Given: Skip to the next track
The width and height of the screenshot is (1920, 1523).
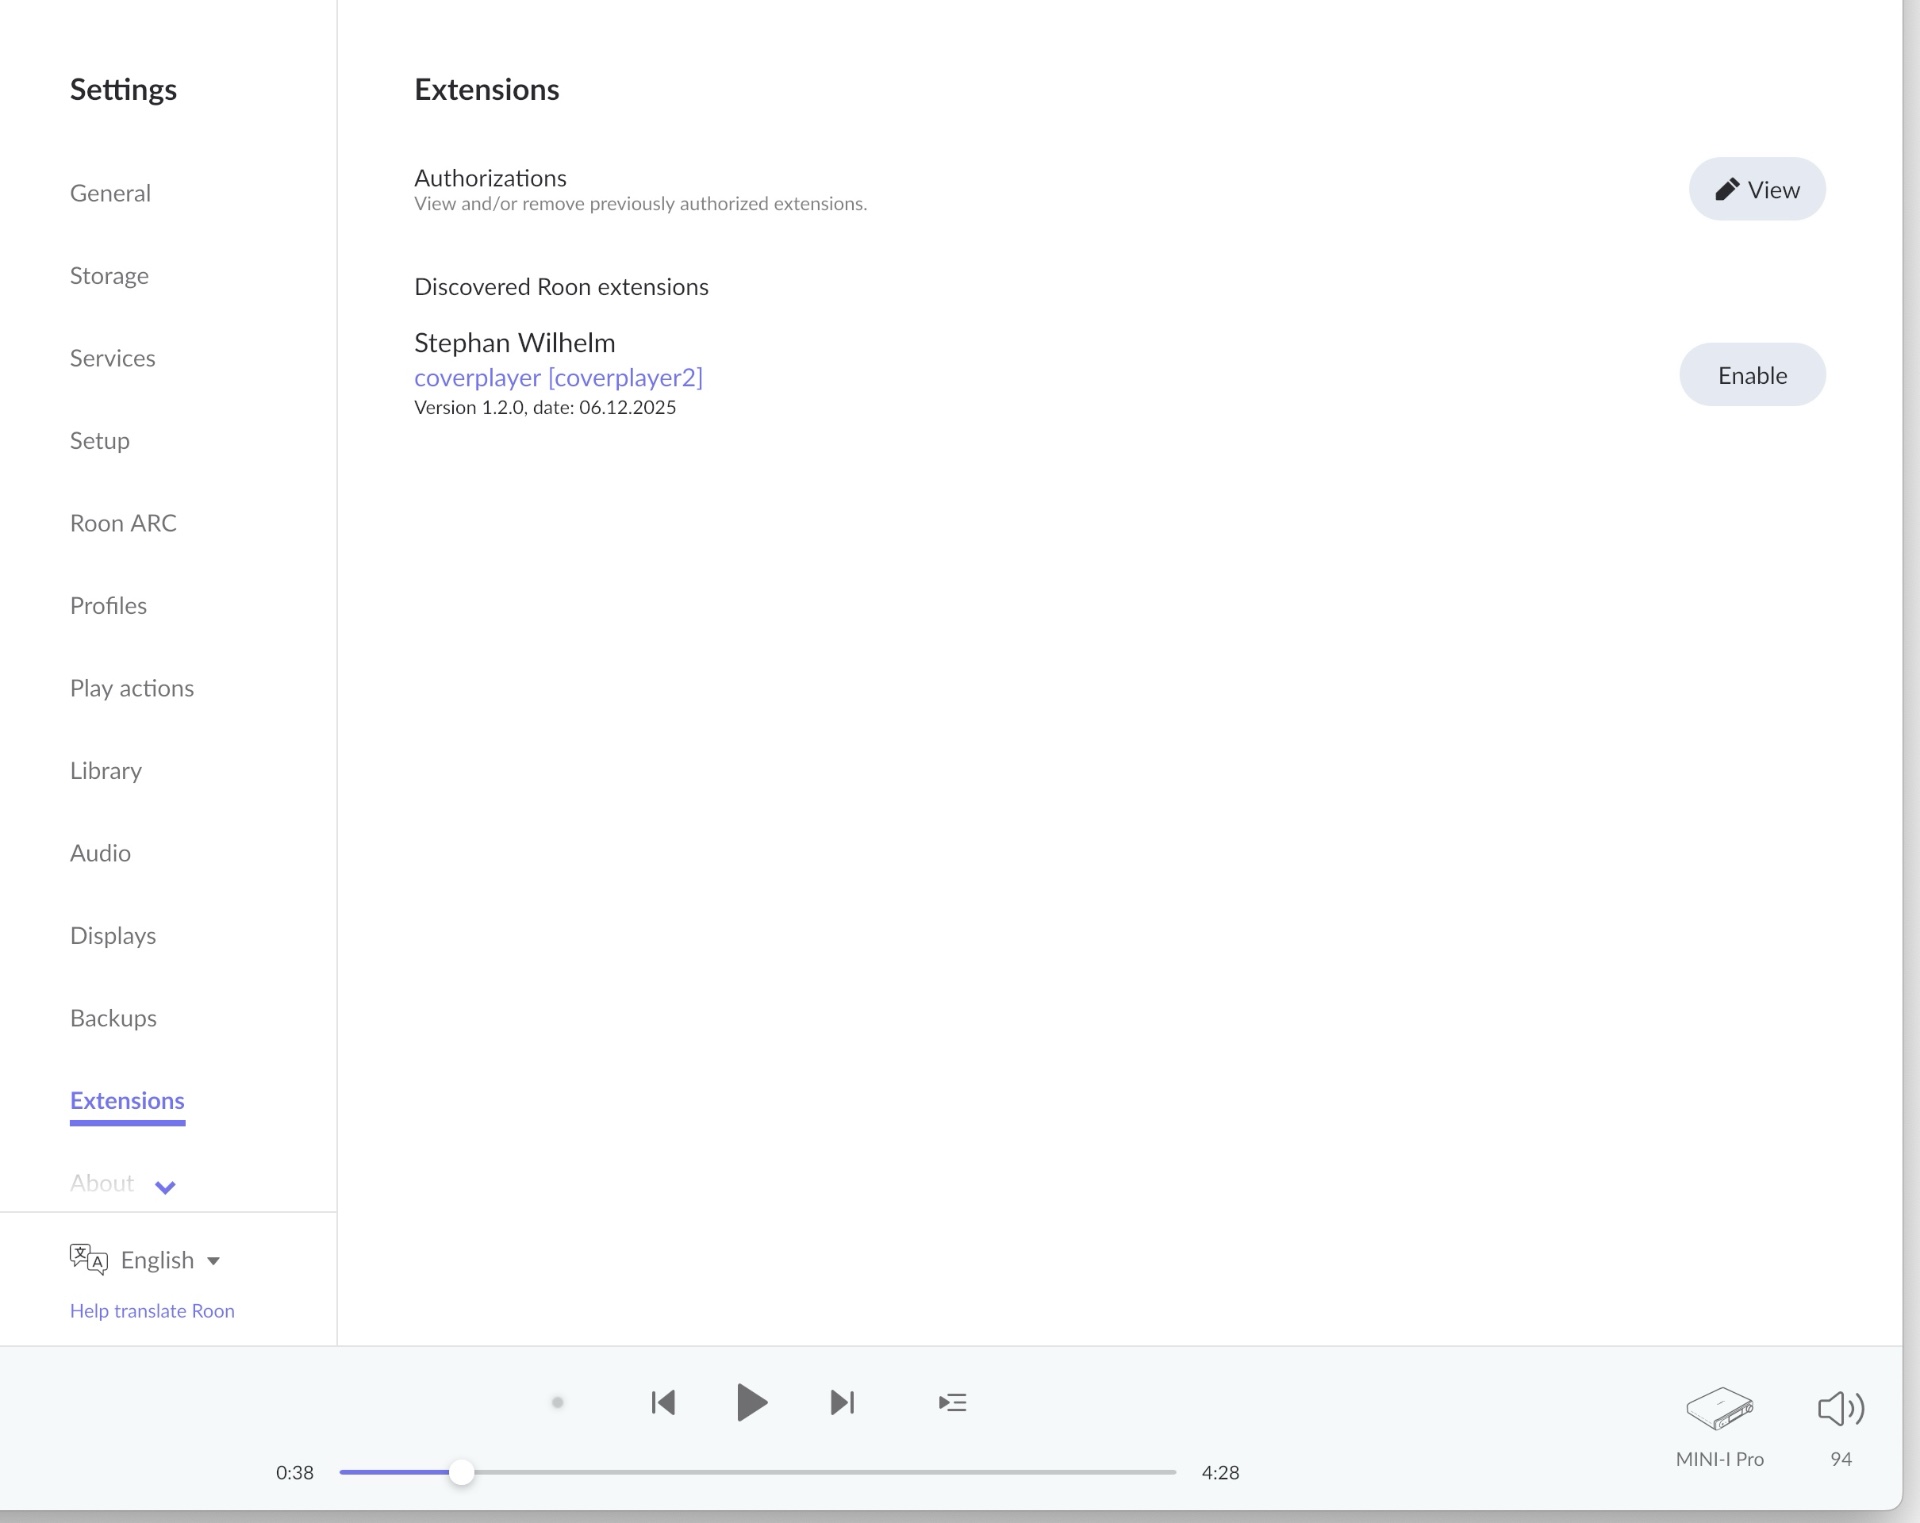Looking at the screenshot, I should pyautogui.click(x=842, y=1402).
